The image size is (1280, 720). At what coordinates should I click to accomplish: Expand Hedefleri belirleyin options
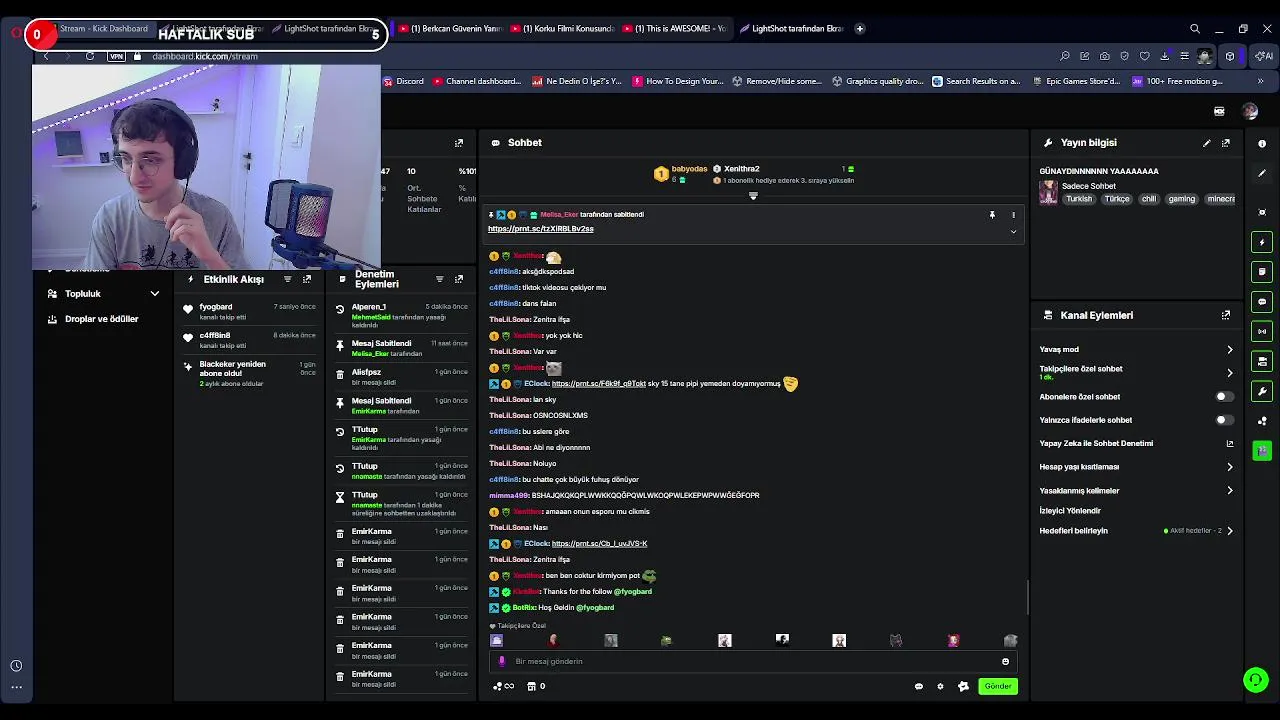coord(1230,531)
